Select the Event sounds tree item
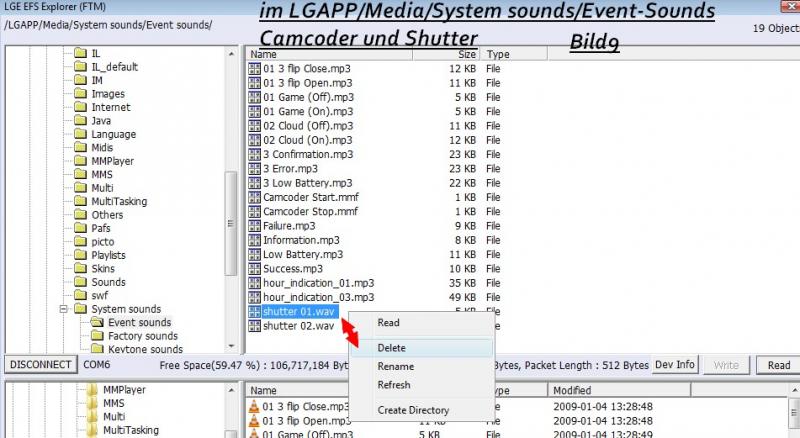This screenshot has height=438, width=800. [139, 323]
